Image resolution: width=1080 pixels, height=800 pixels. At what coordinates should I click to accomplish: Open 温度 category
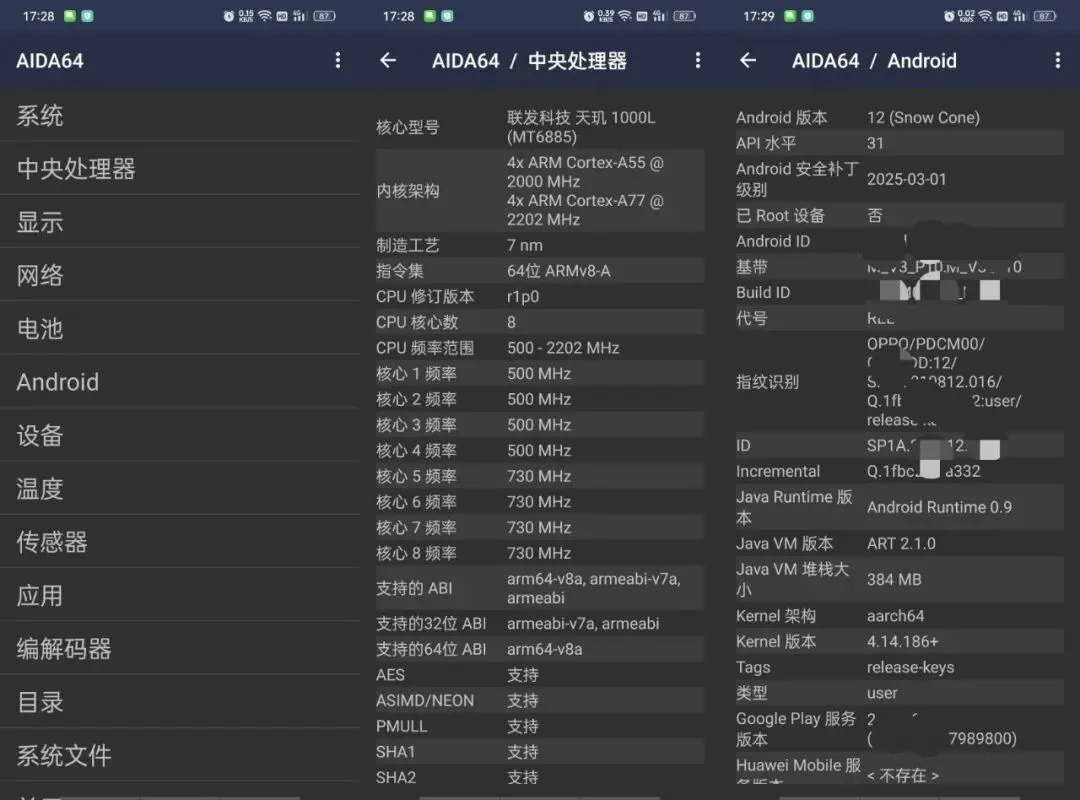point(180,489)
